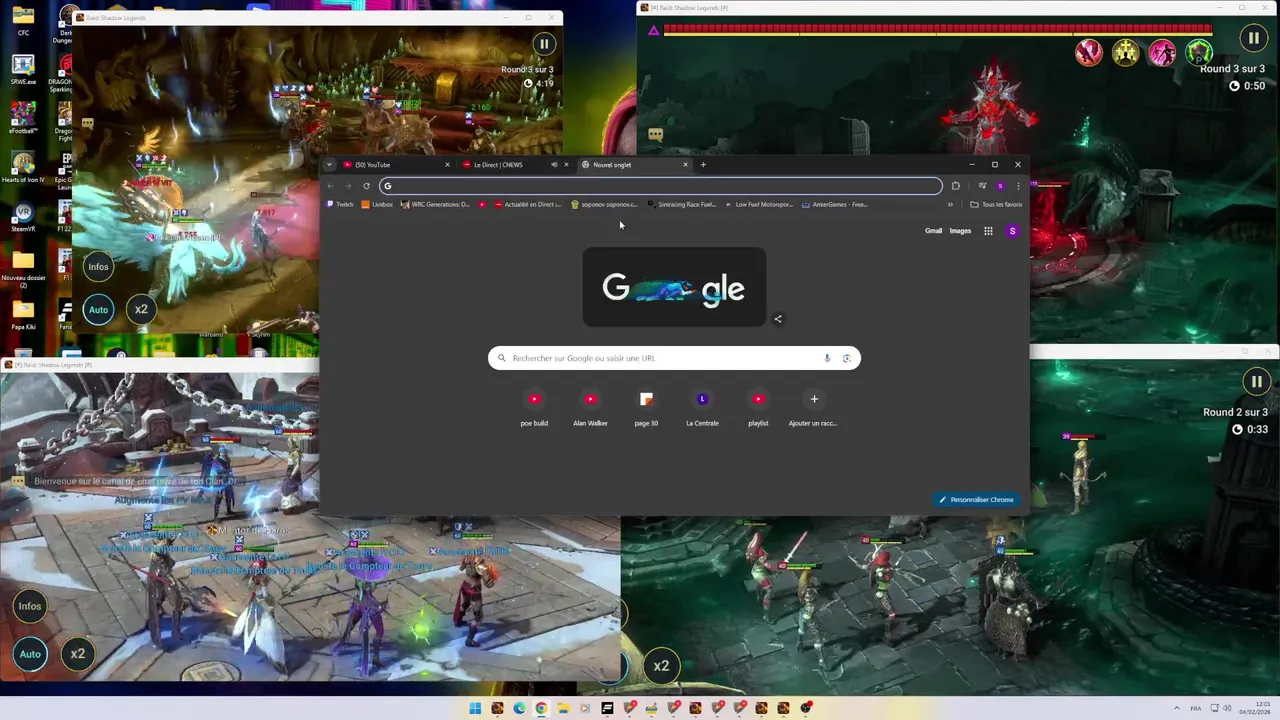1280x720 pixels.
Task: Open Chrome three-dot menu
Action: click(1018, 185)
